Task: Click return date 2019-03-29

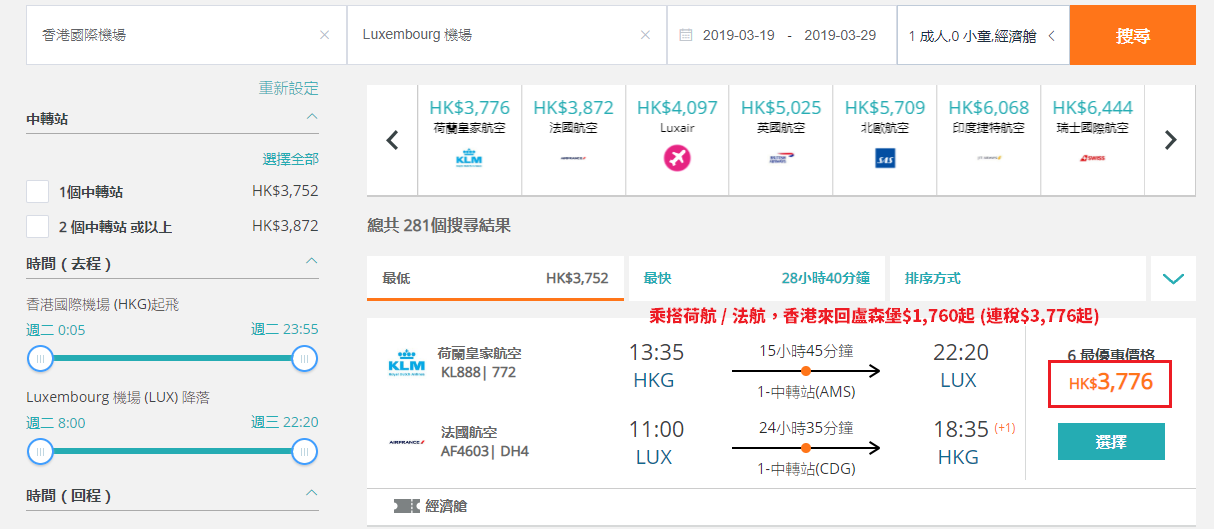Action: tap(840, 35)
